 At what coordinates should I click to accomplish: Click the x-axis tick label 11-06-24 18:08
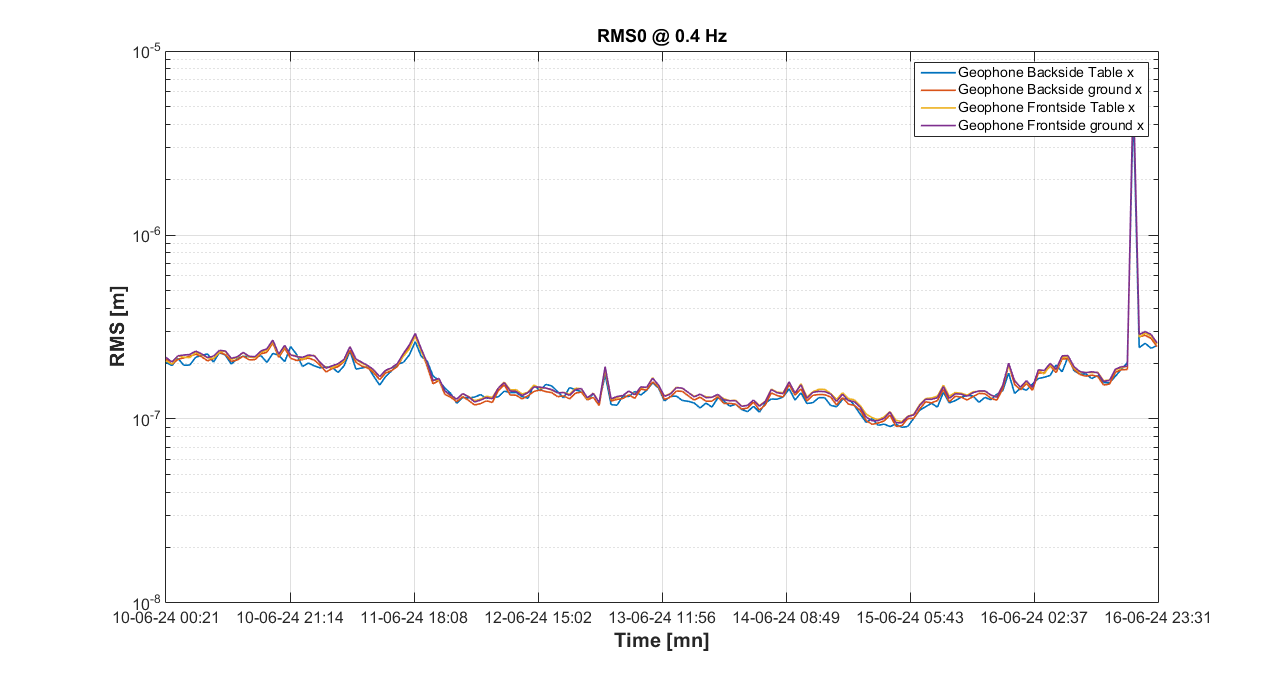[x=414, y=618]
